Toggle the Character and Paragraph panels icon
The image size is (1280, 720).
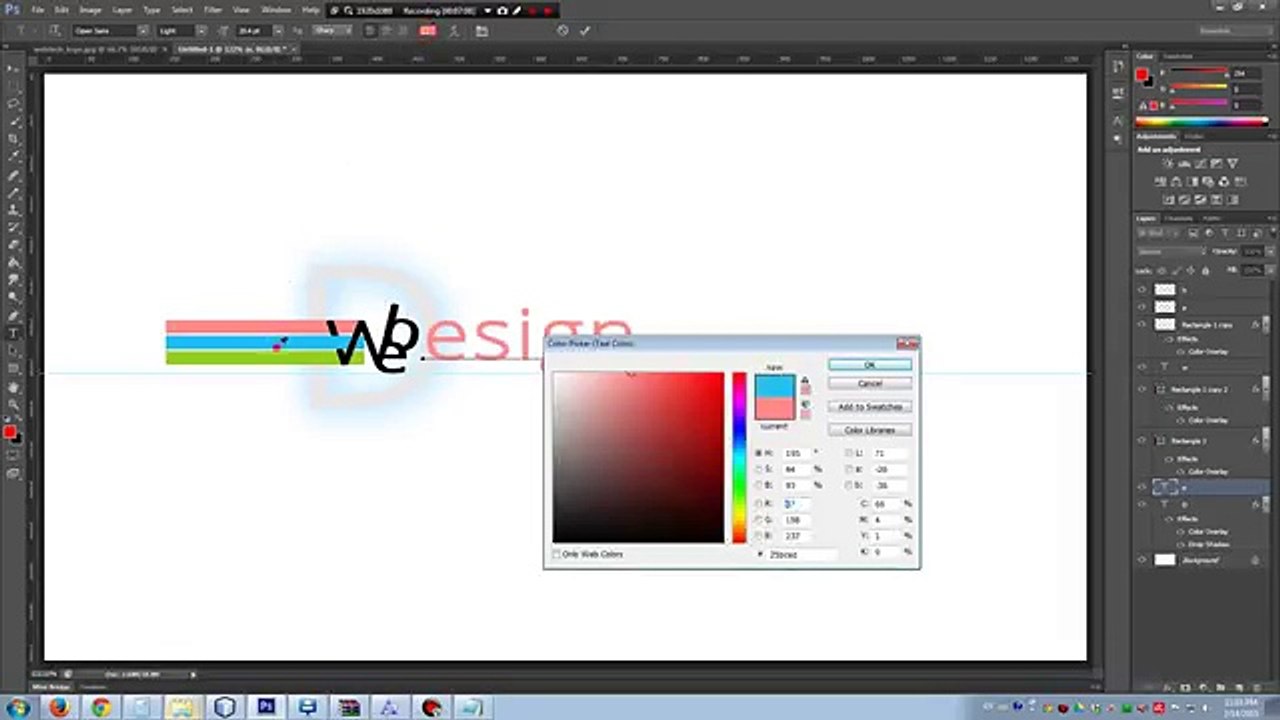point(481,31)
